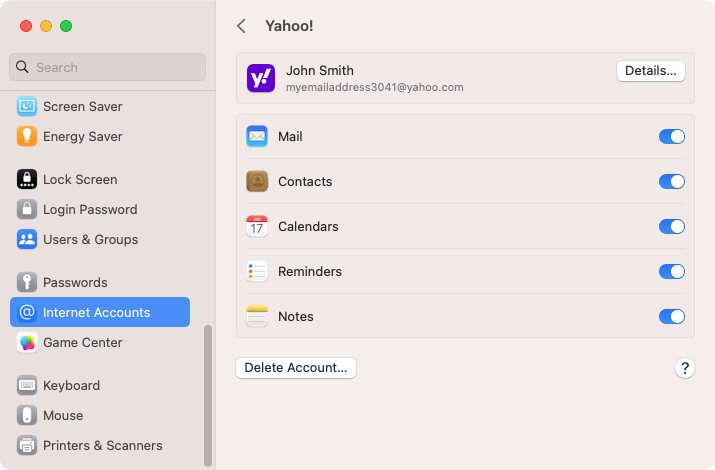Click the Calendars date icon

click(257, 227)
